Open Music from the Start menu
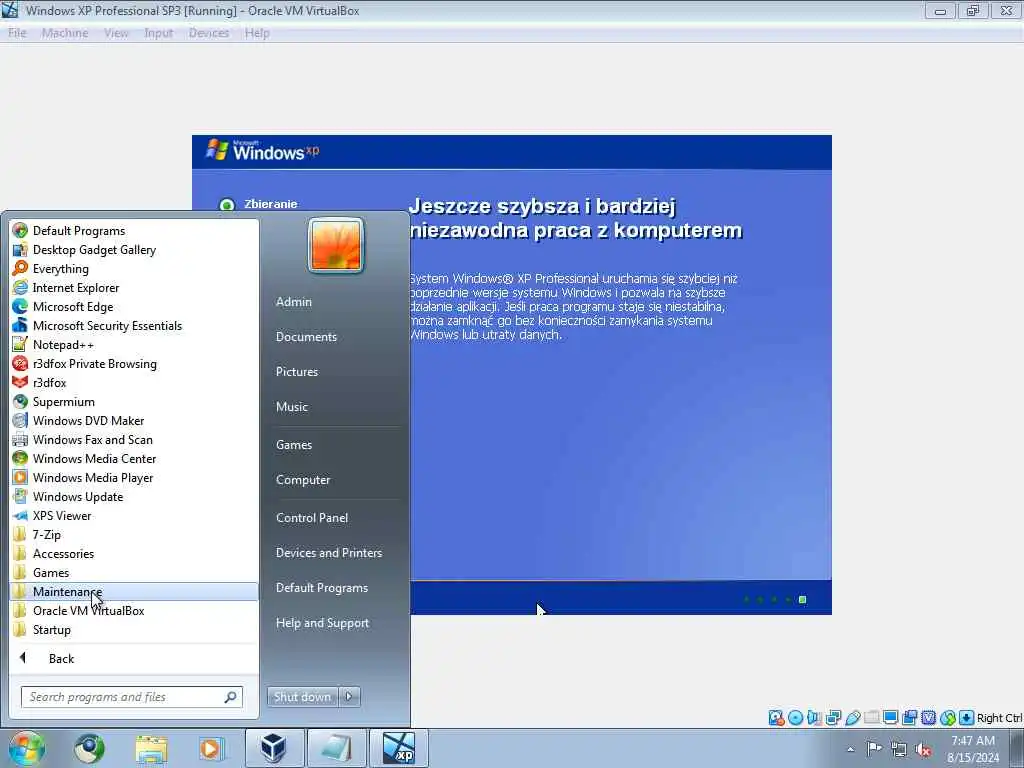The width and height of the screenshot is (1024, 768). 334,406
